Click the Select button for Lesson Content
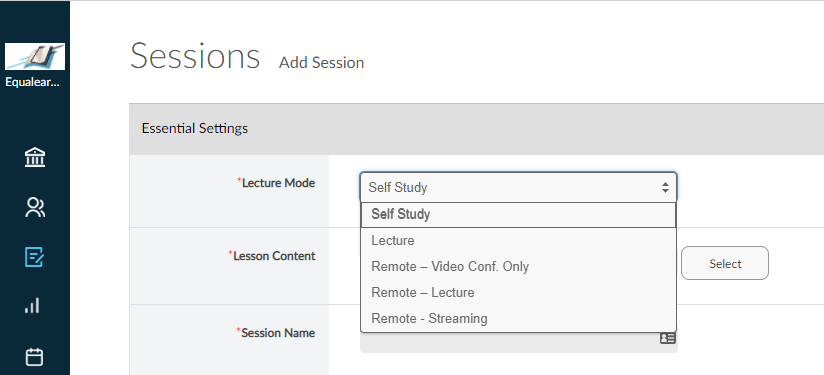824x375 pixels. 725,263
